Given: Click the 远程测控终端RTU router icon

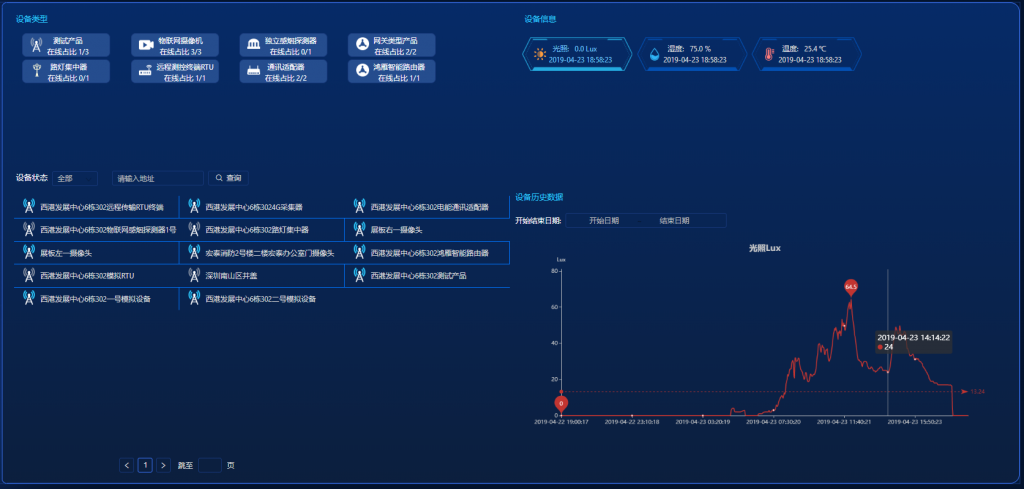Looking at the screenshot, I should point(145,72).
